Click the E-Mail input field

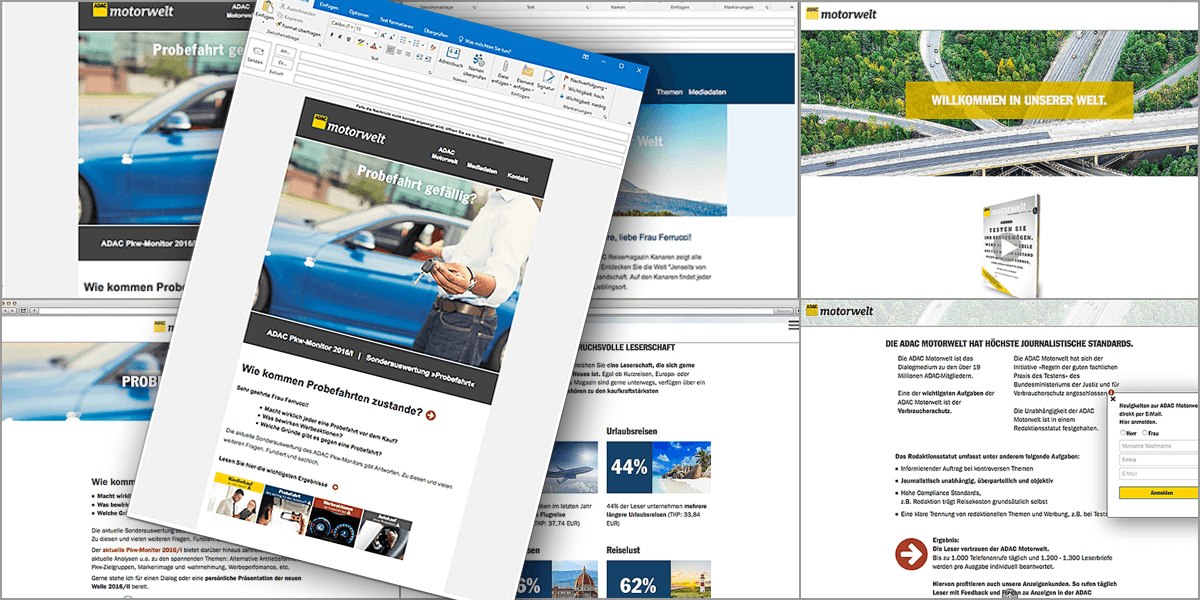pyautogui.click(x=1160, y=473)
